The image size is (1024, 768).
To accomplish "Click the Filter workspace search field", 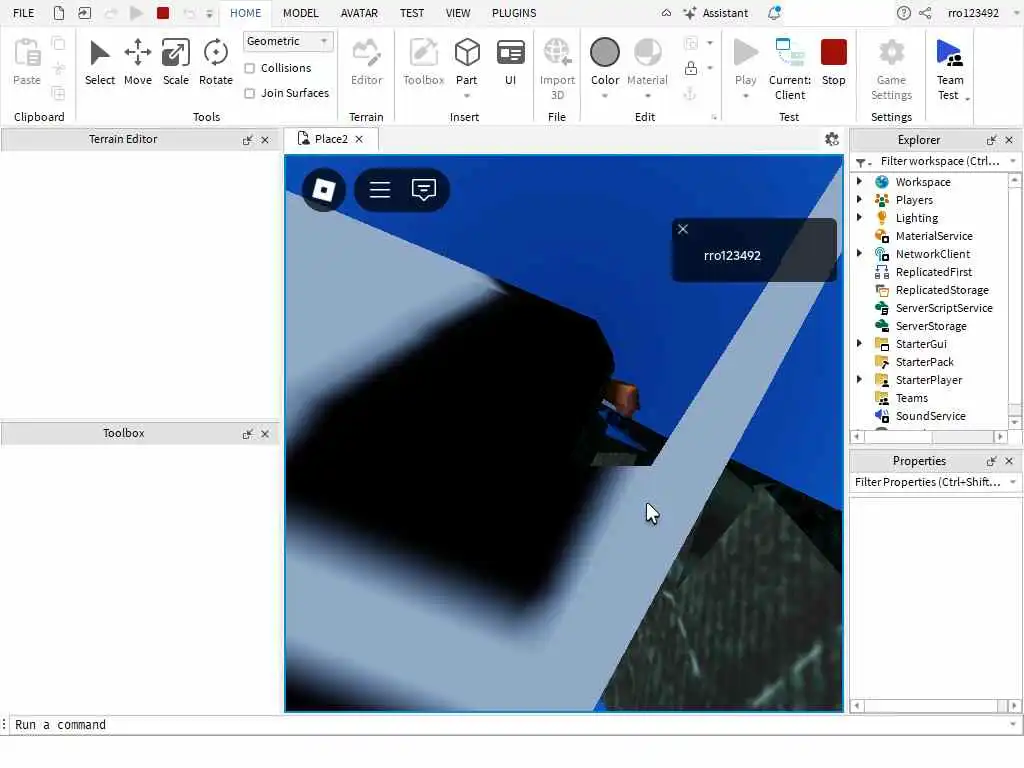I will (x=938, y=161).
